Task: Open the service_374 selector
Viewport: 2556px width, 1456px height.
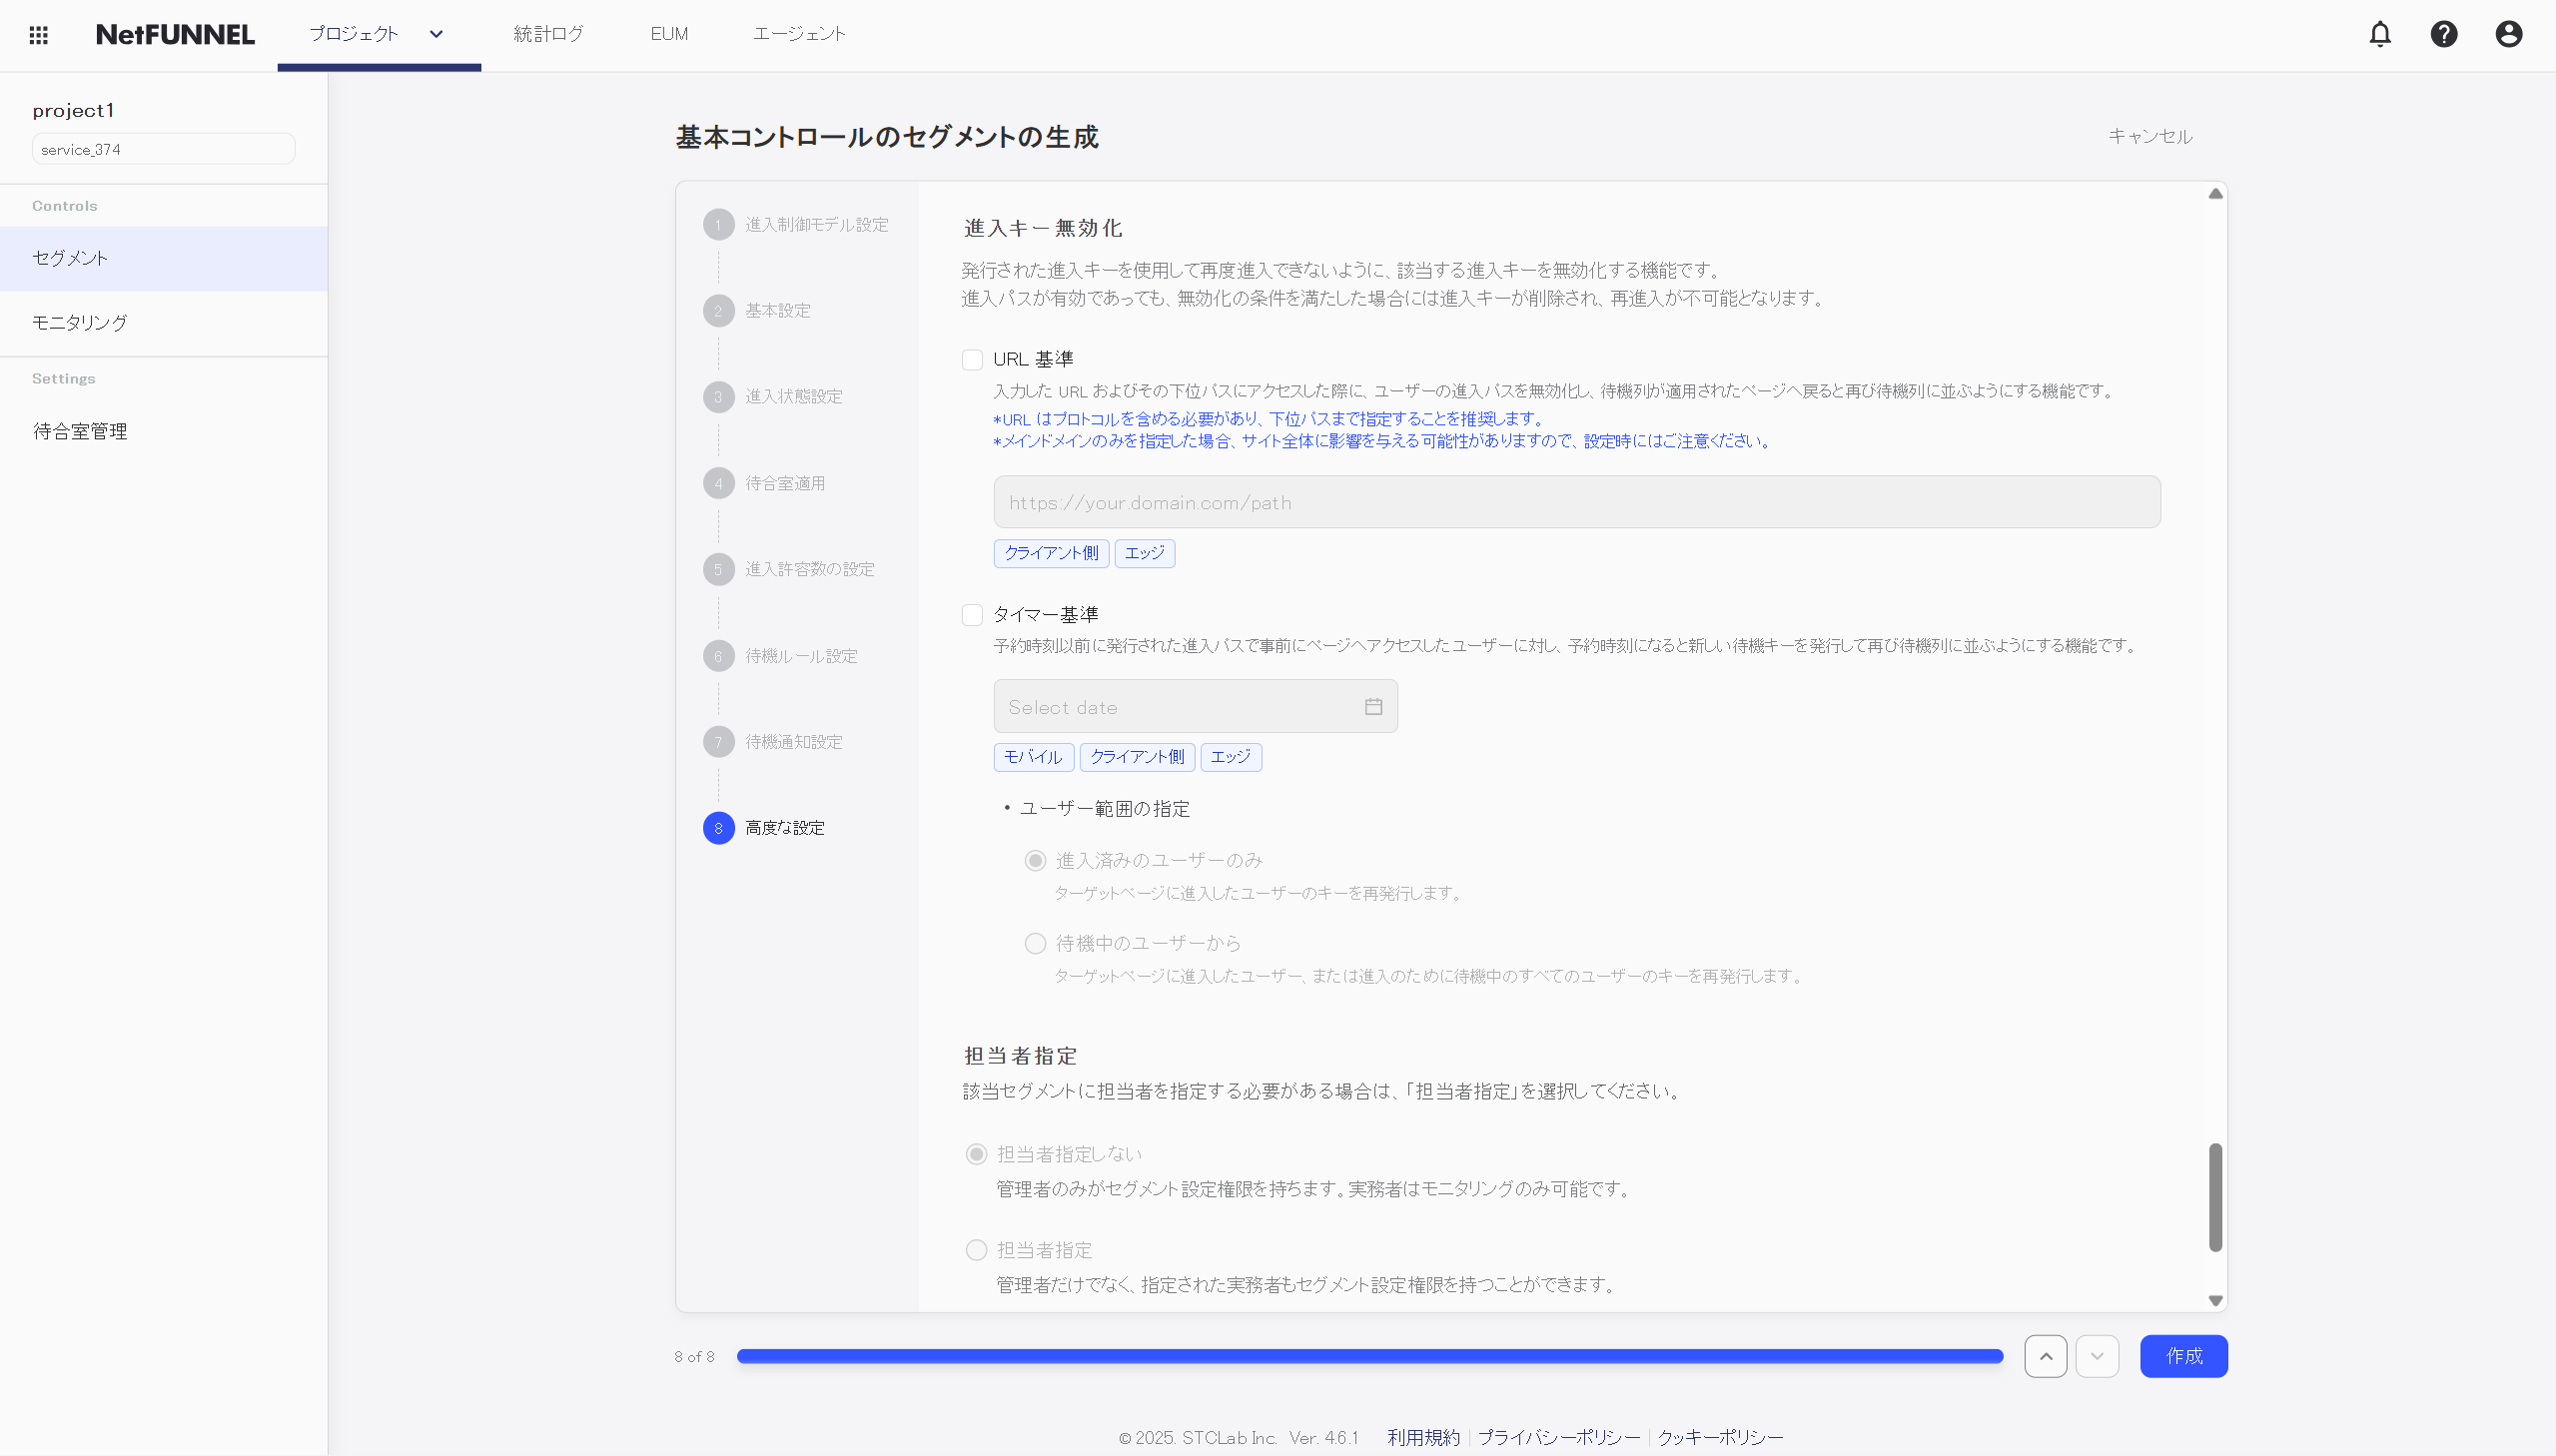Action: tap(162, 148)
